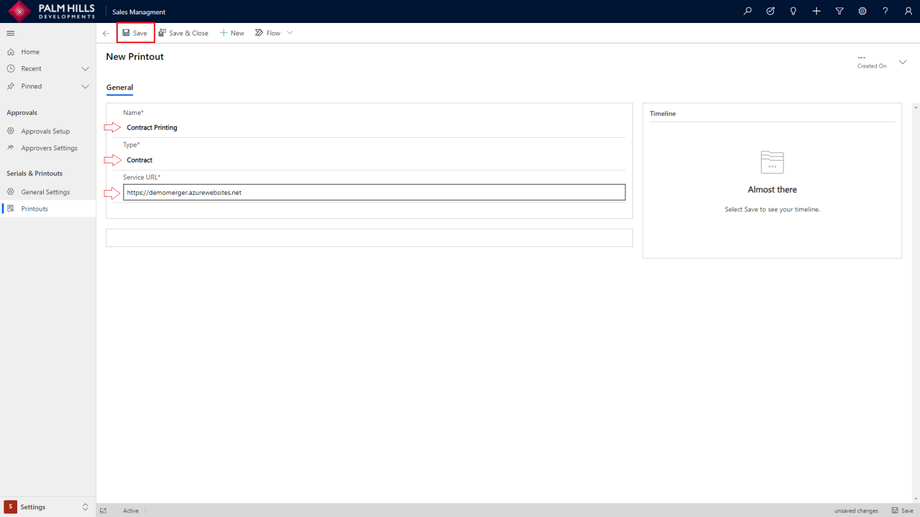
Task: Open the user account icon
Action: click(x=908, y=11)
